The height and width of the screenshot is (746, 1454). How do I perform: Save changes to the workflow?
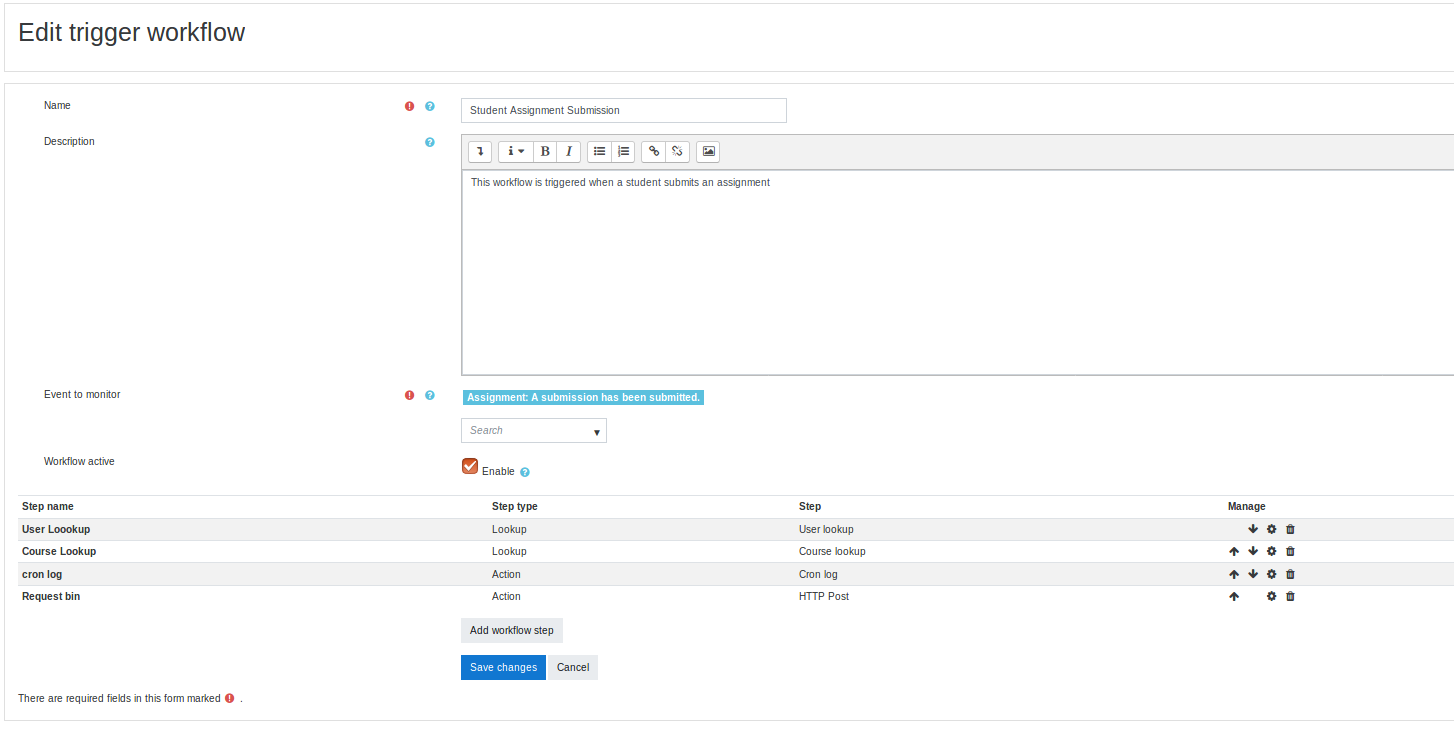(x=503, y=667)
